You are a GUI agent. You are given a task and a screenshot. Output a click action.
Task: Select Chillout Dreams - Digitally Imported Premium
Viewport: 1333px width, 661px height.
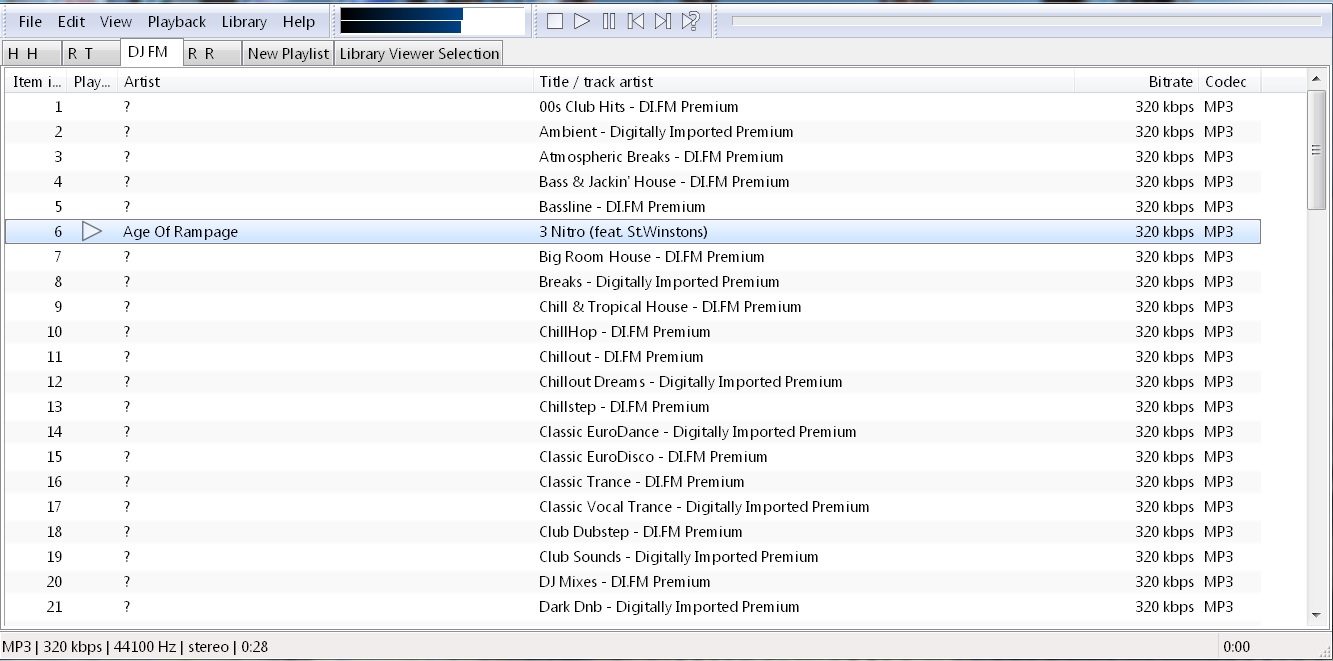[x=633, y=382]
